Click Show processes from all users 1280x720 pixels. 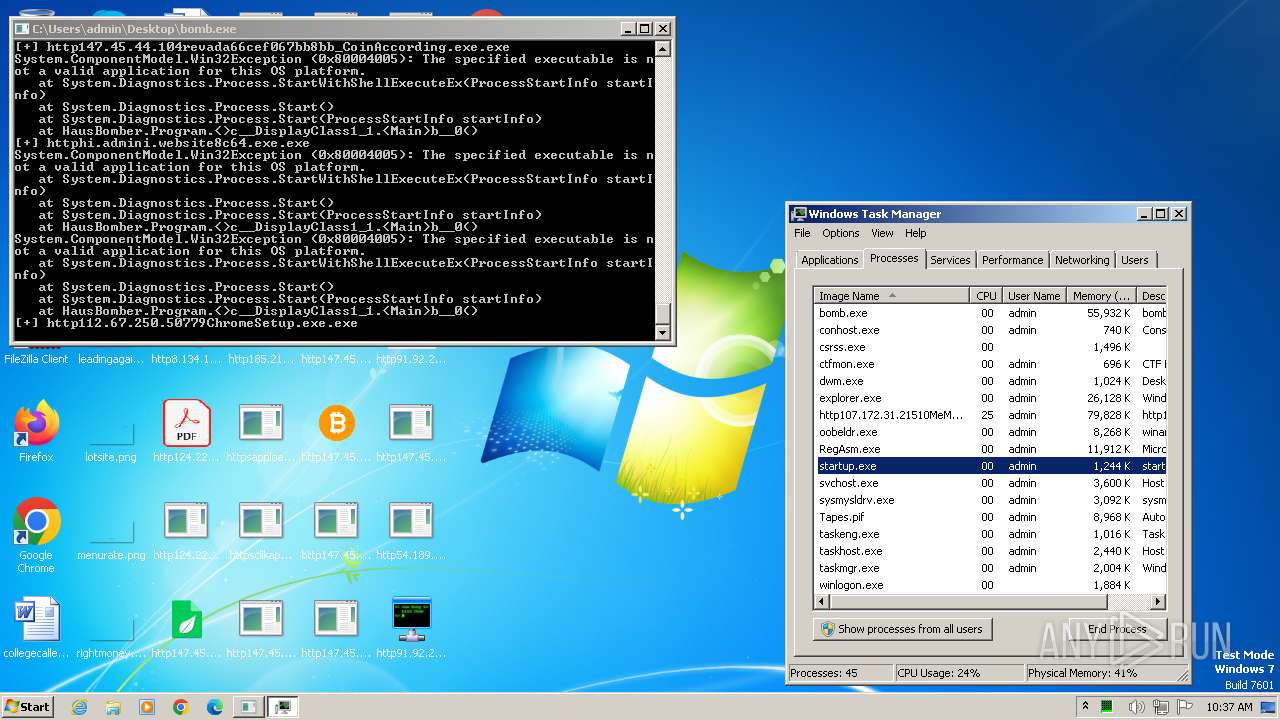(903, 629)
